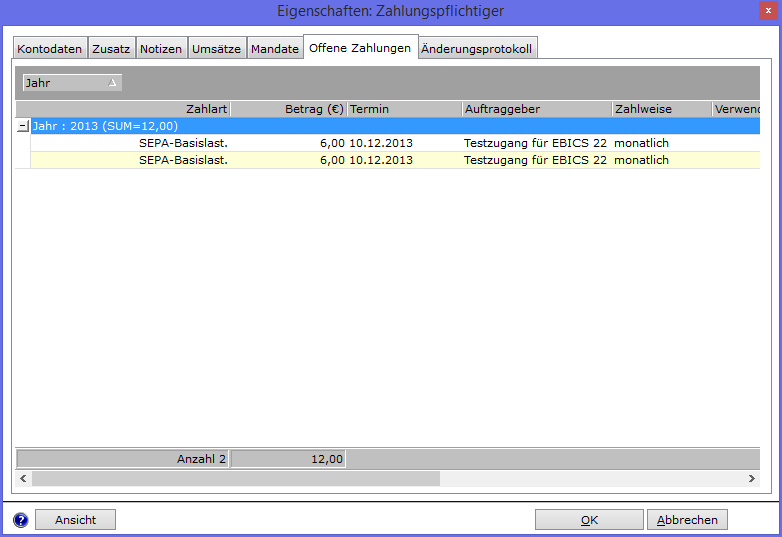Click the 6,00 amount in the first row
782x537 pixels.
point(332,143)
